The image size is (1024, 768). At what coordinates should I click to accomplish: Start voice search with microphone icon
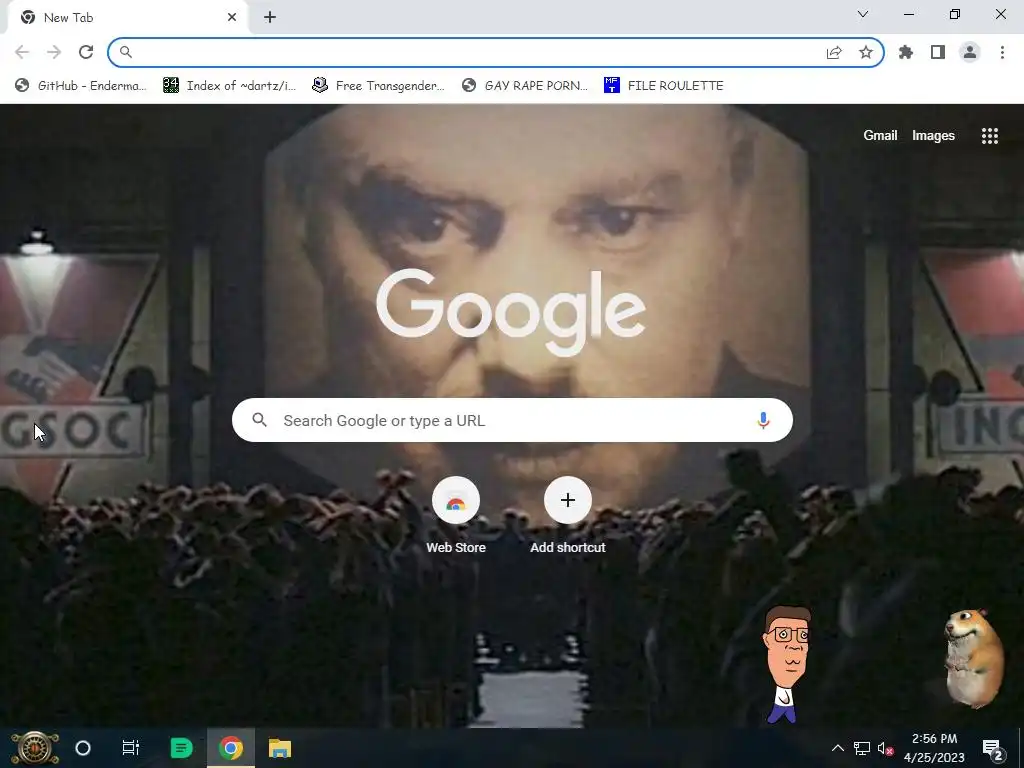click(x=763, y=420)
